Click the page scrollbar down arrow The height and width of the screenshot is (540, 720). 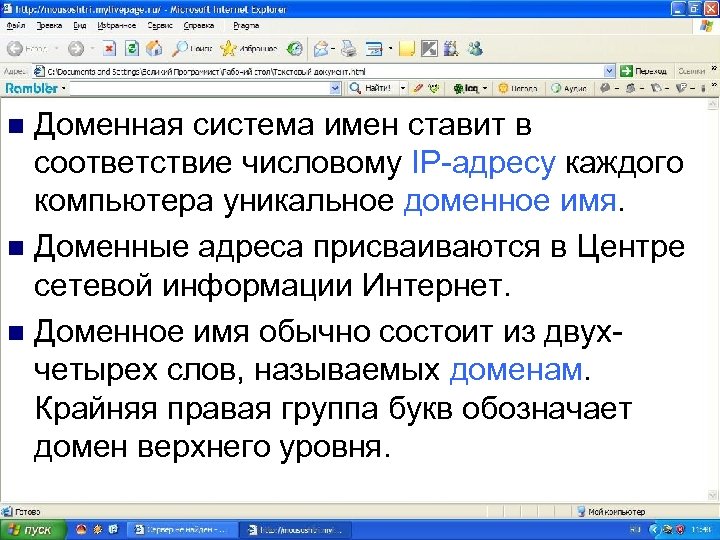point(713,495)
